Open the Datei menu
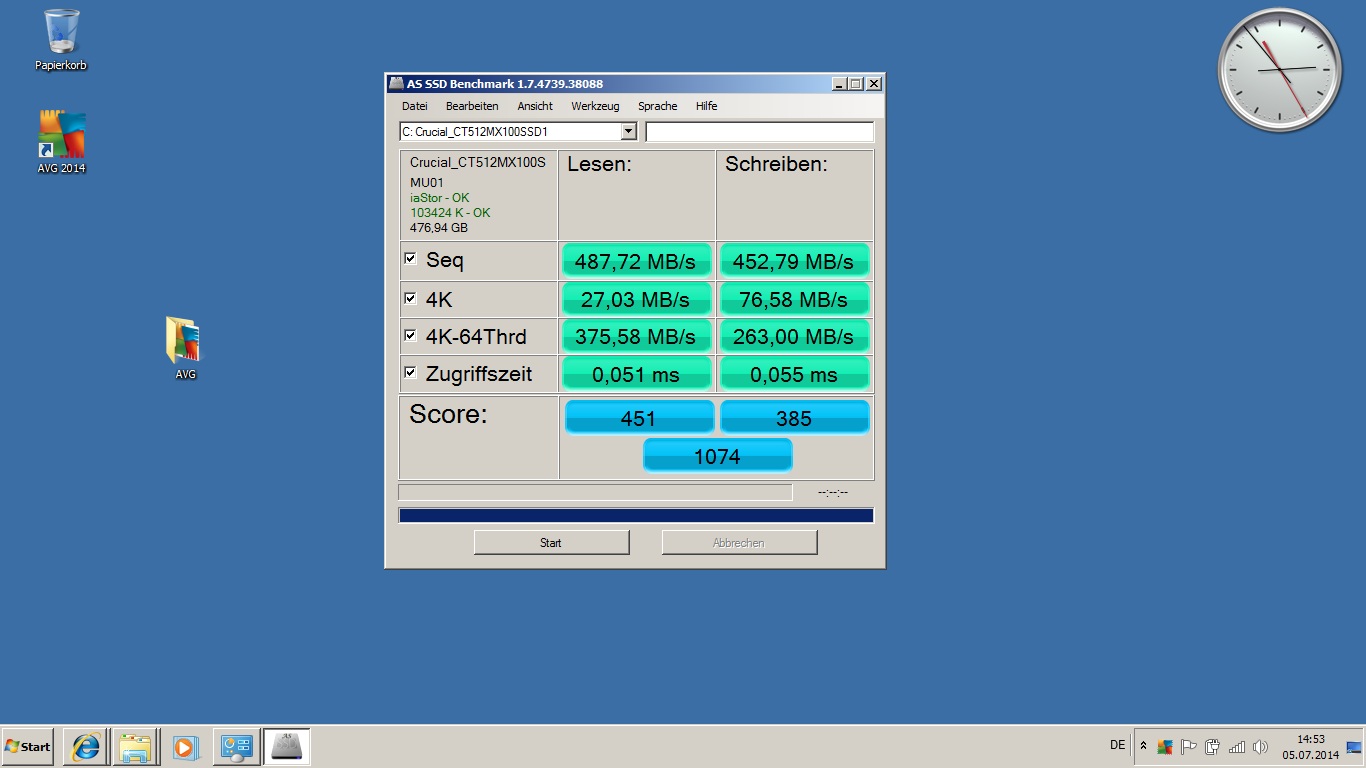The width and height of the screenshot is (1366, 768). coord(414,106)
